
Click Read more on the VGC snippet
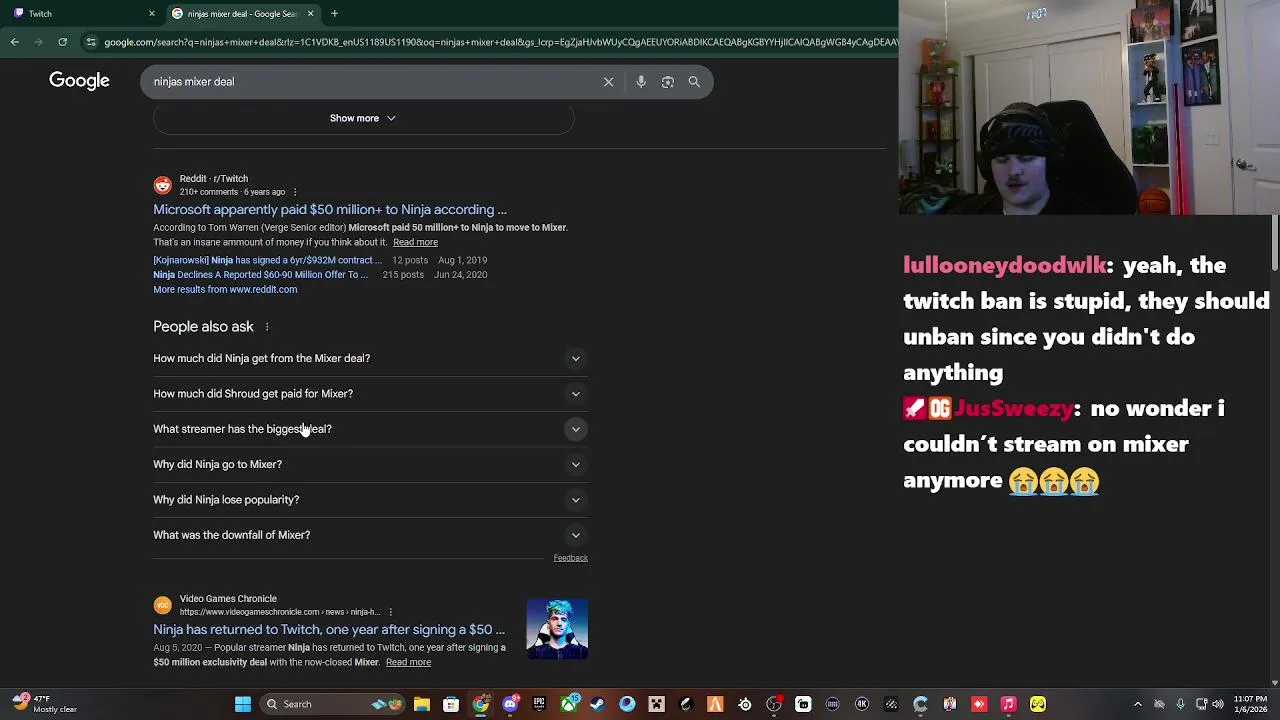[408, 662]
